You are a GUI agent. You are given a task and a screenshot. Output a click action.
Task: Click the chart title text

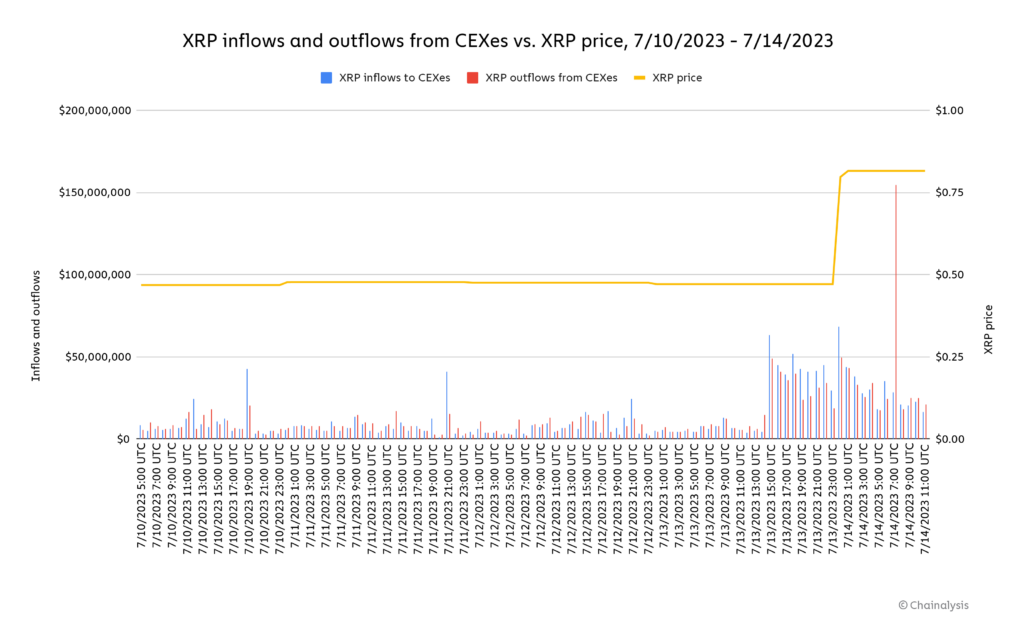[507, 41]
